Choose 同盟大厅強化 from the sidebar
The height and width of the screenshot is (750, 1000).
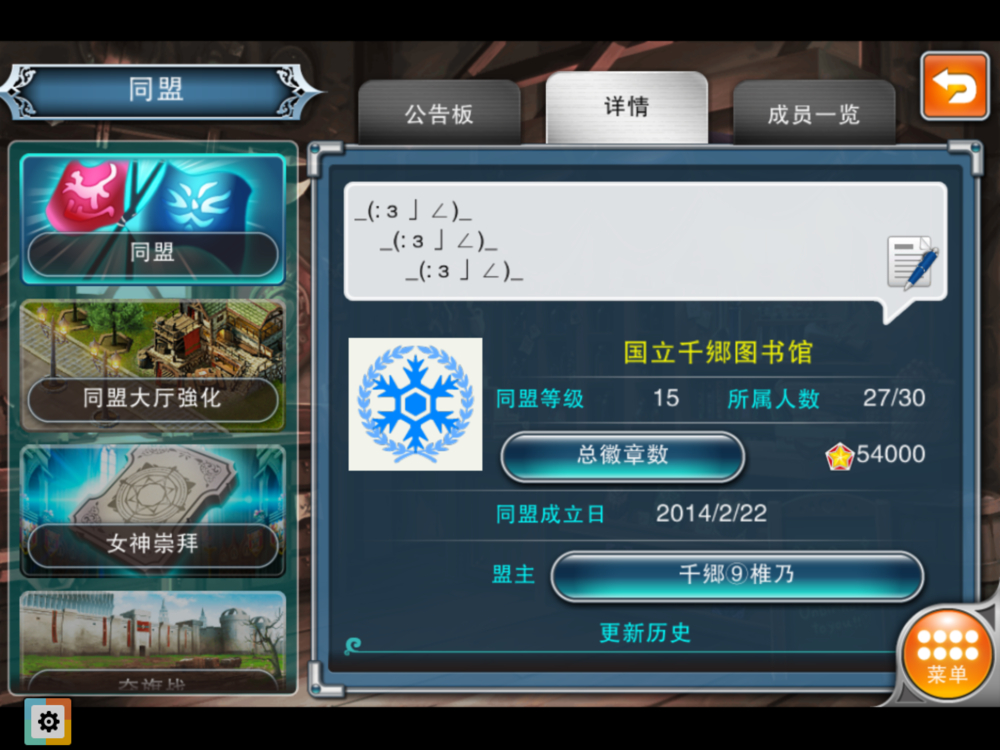tap(153, 365)
